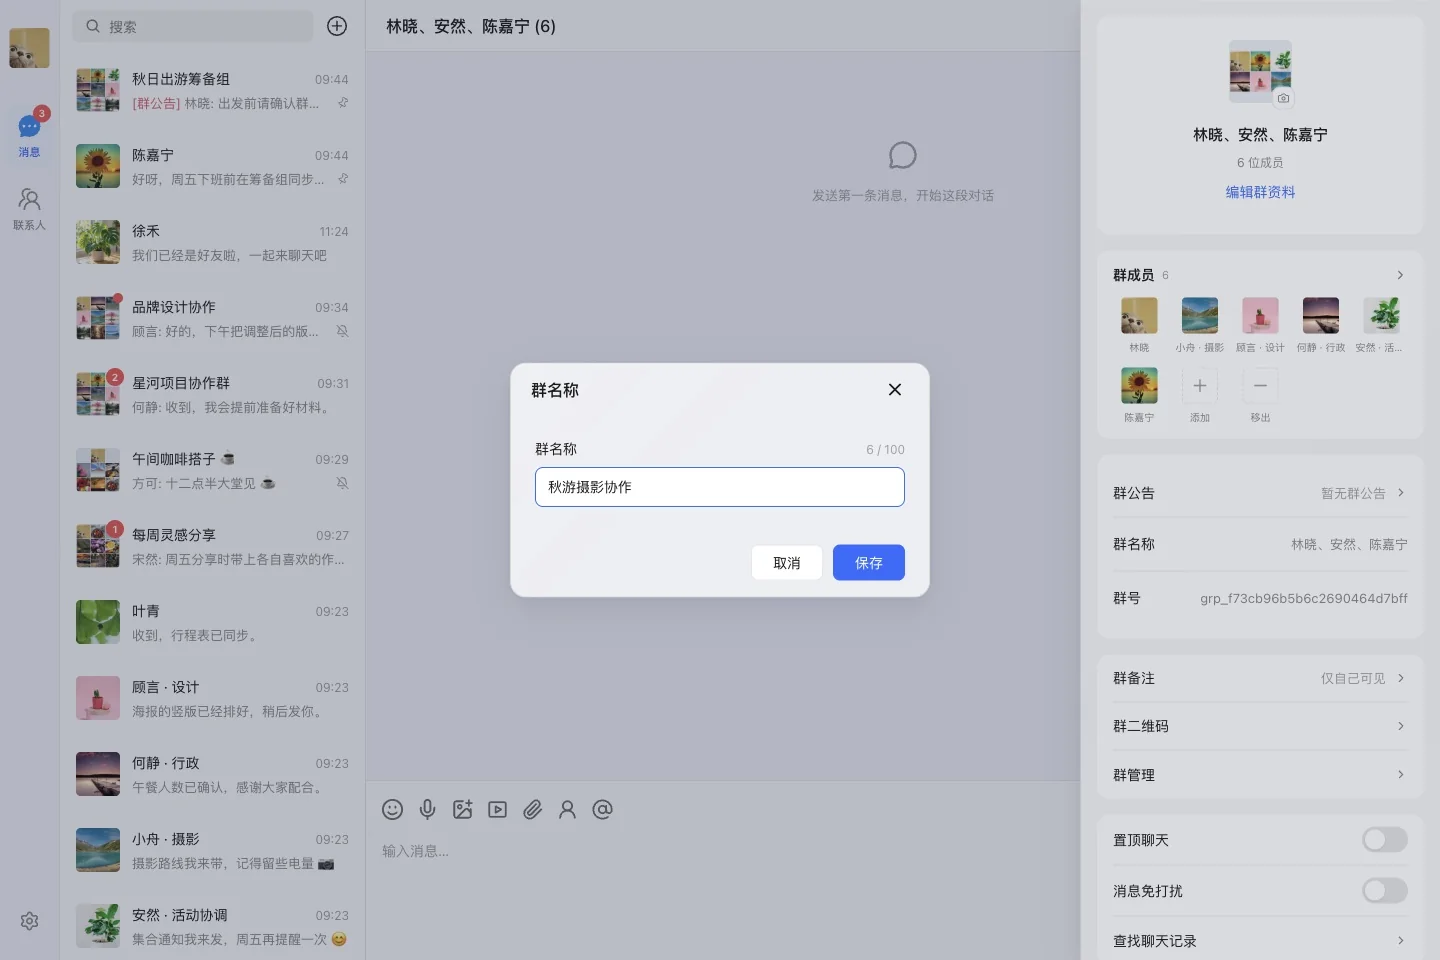Open the 叶青 conversation

point(212,622)
